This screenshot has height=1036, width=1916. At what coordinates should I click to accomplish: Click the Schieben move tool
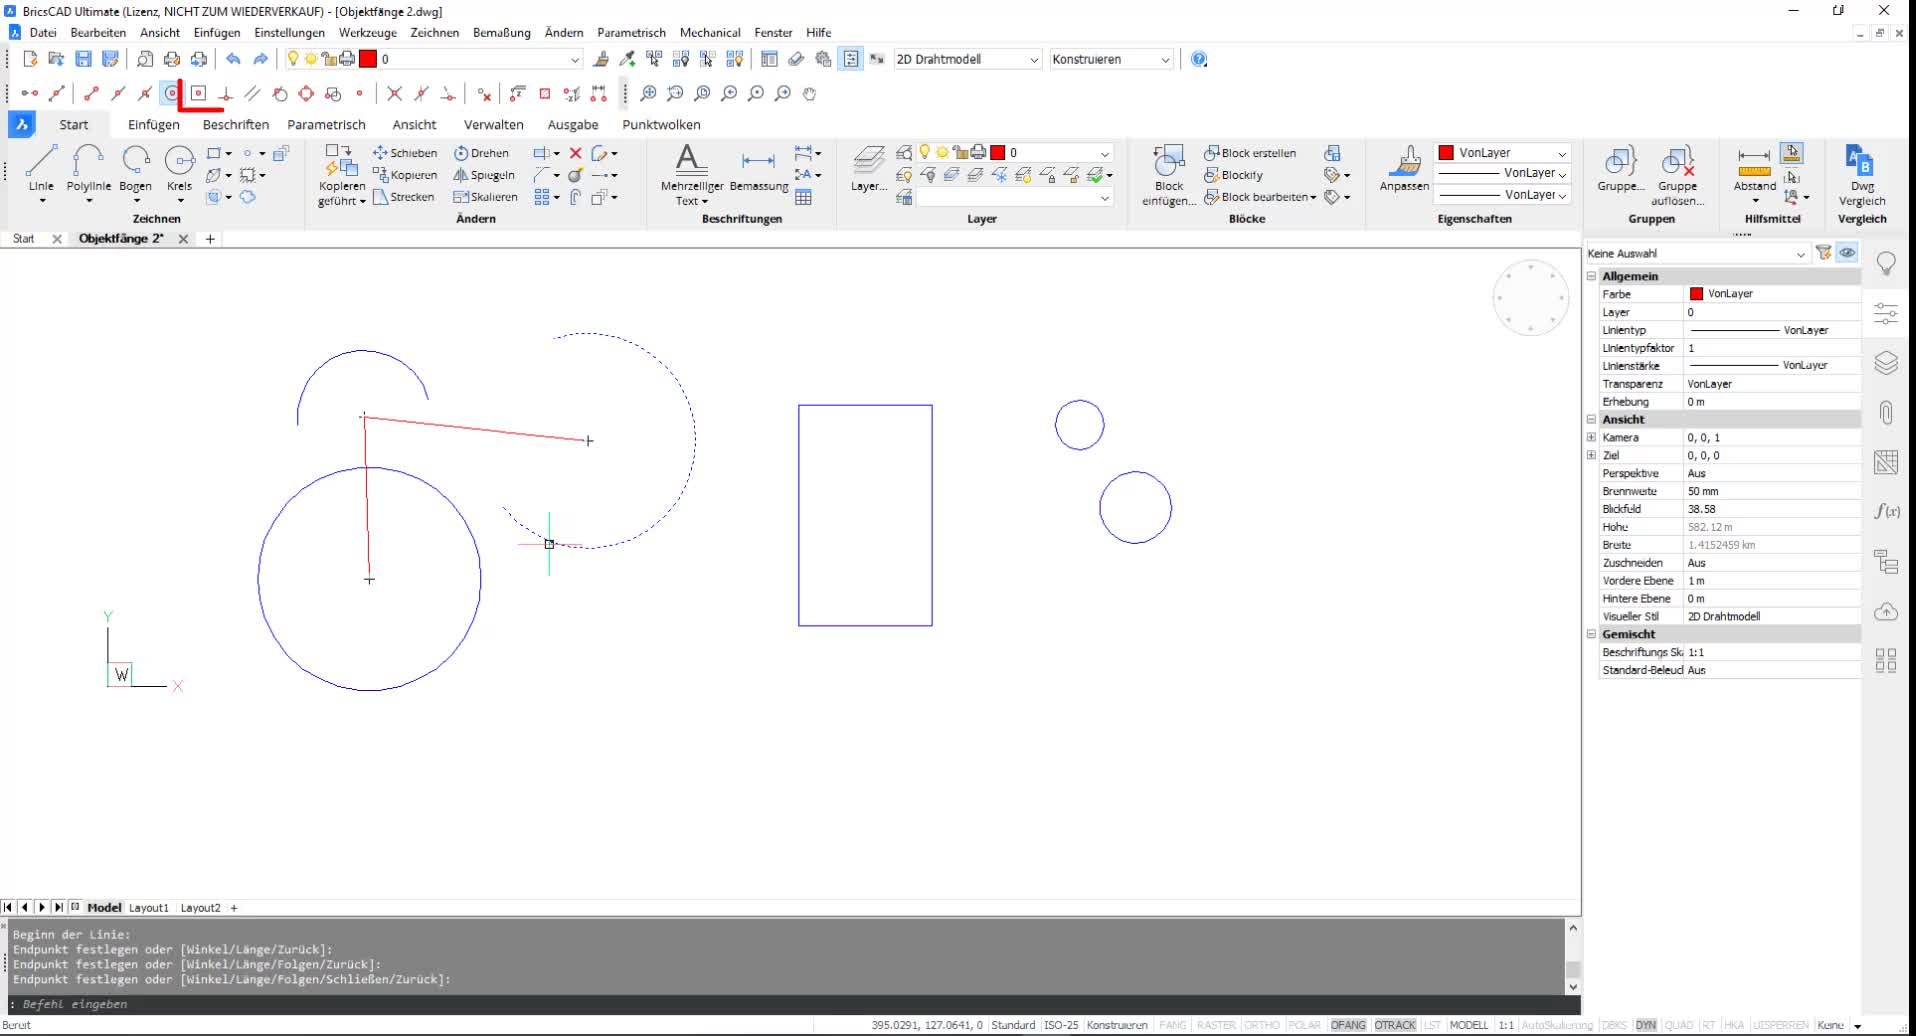(x=405, y=153)
